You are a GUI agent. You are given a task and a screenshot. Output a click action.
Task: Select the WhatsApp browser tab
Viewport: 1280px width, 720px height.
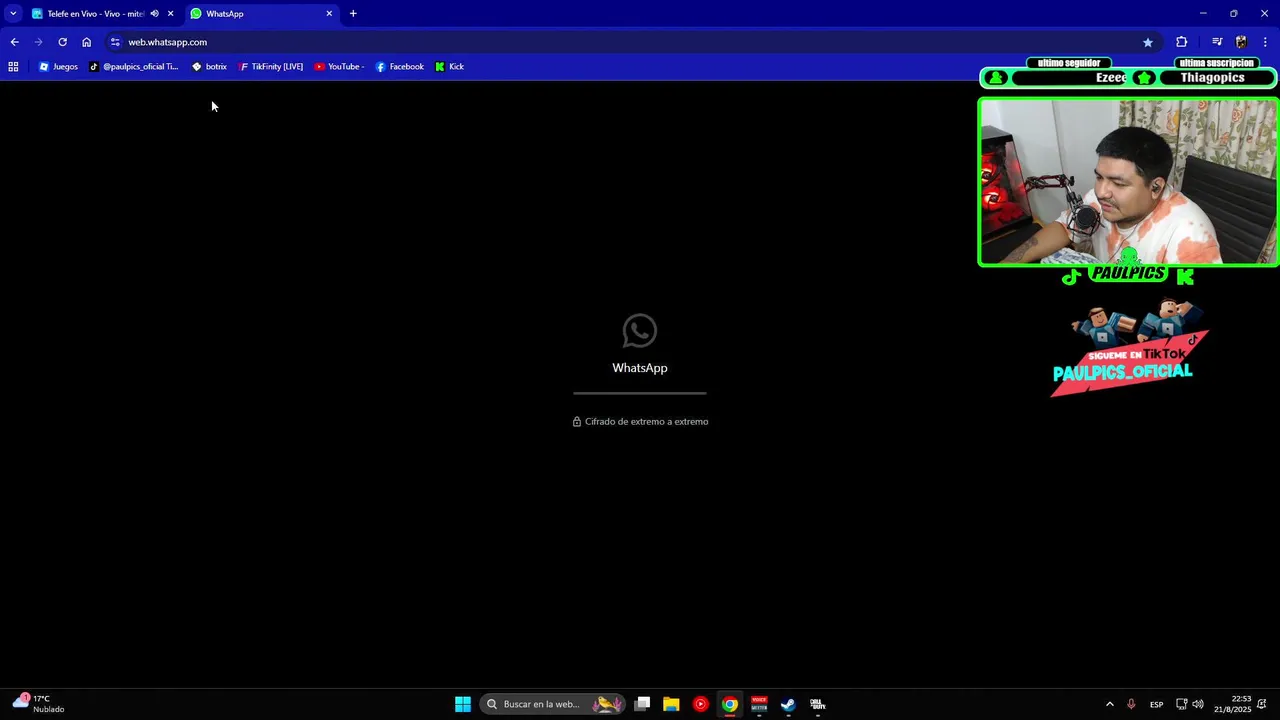[262, 14]
